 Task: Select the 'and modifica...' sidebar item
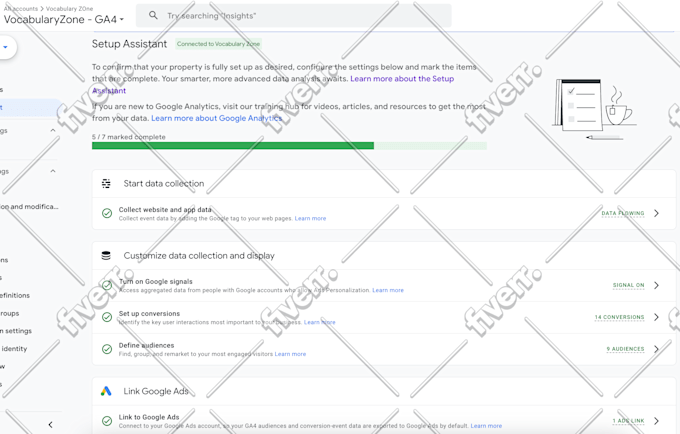pos(29,207)
